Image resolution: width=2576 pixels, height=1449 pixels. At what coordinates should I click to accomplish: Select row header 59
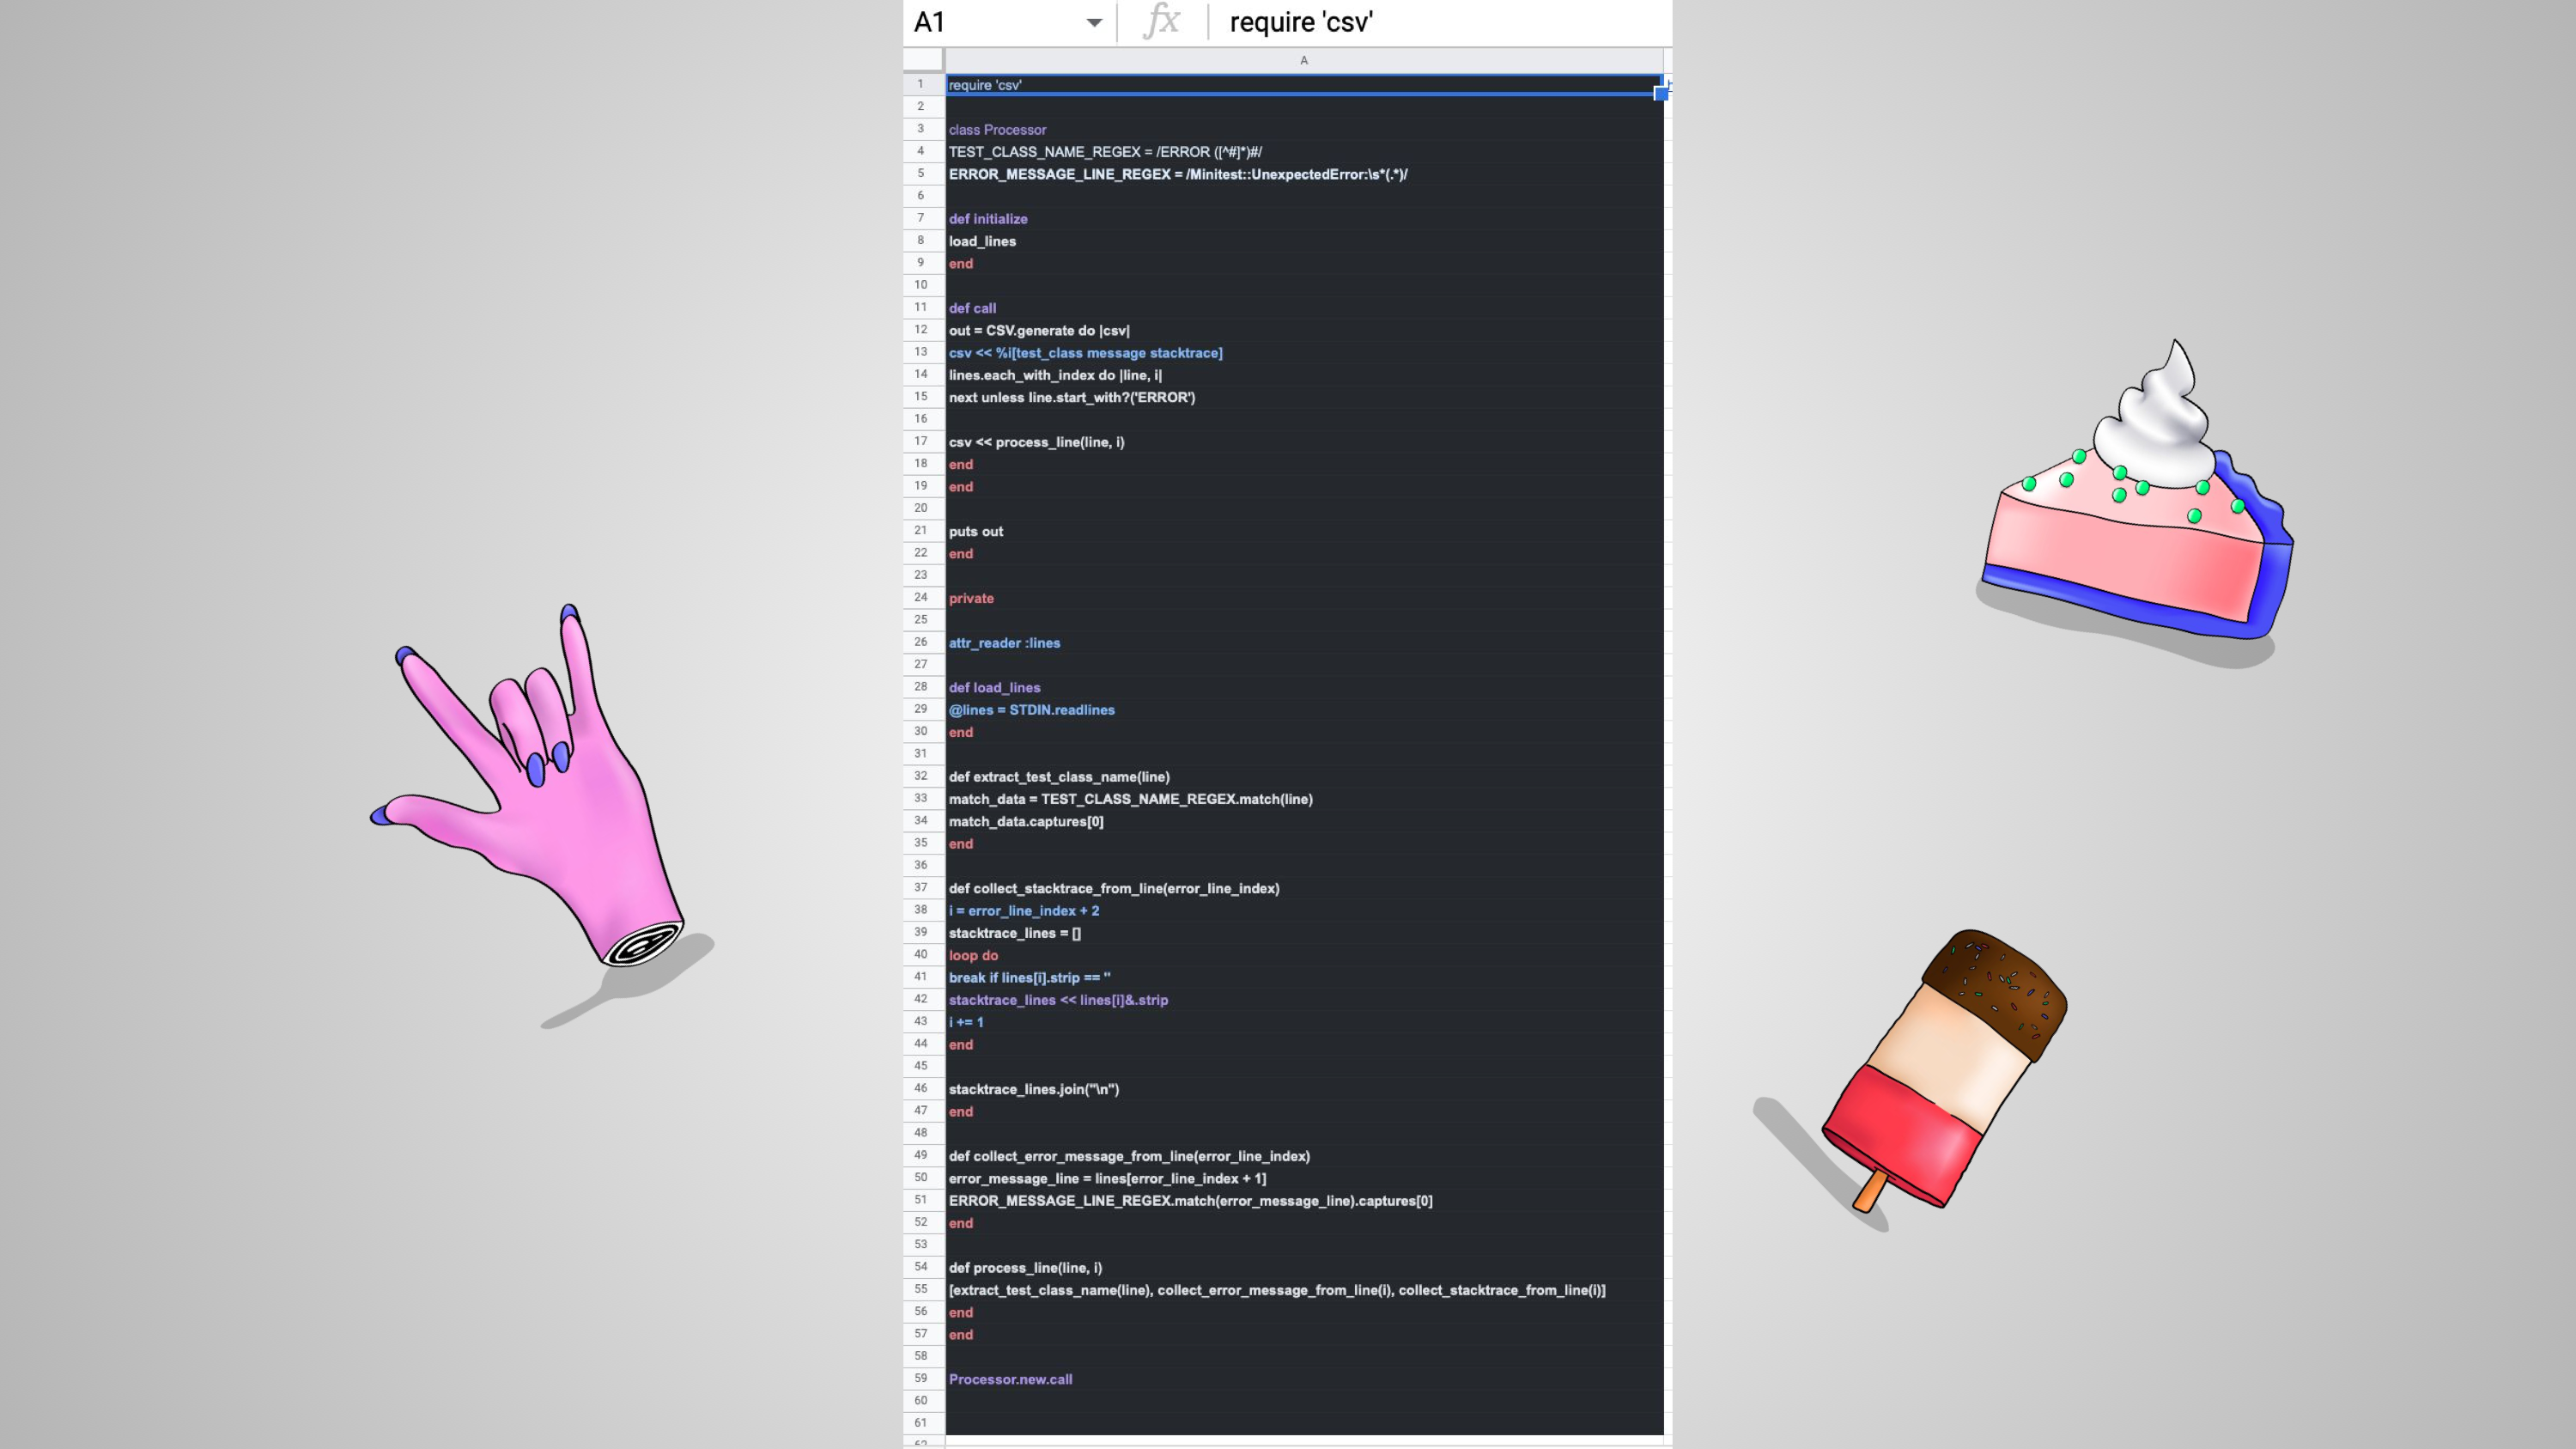[921, 1378]
